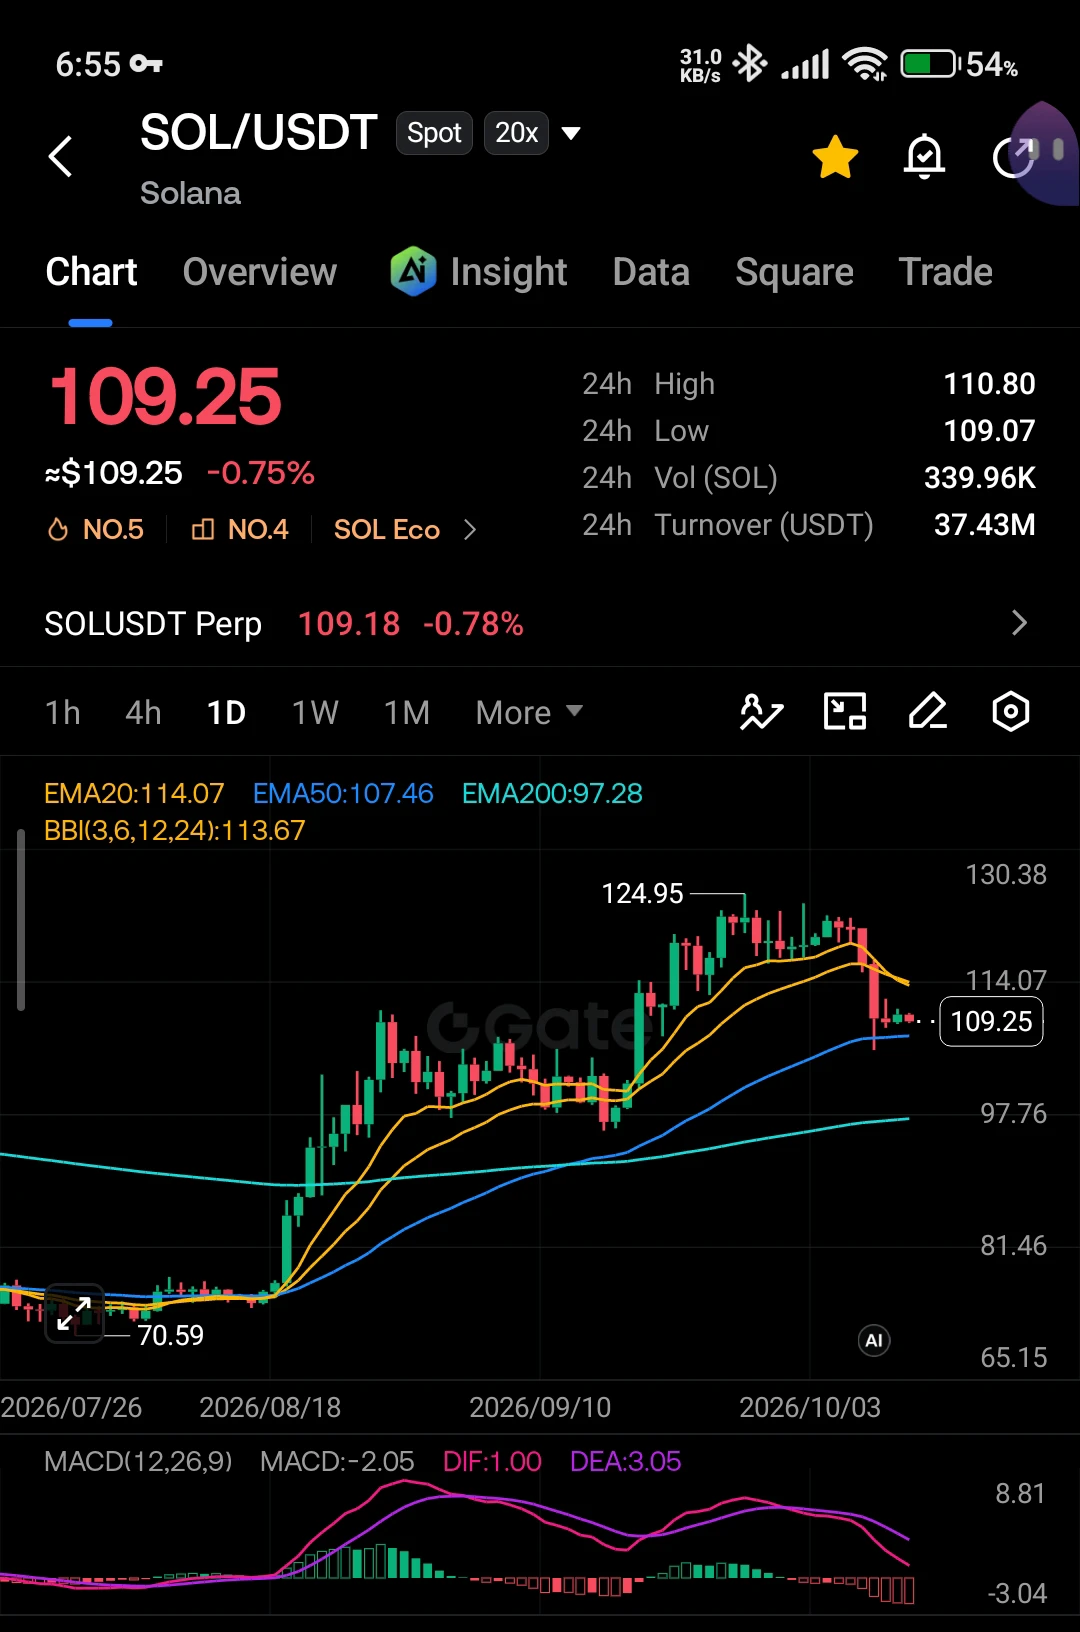Open chart indicators icon
1080x1632 pixels.
761,712
